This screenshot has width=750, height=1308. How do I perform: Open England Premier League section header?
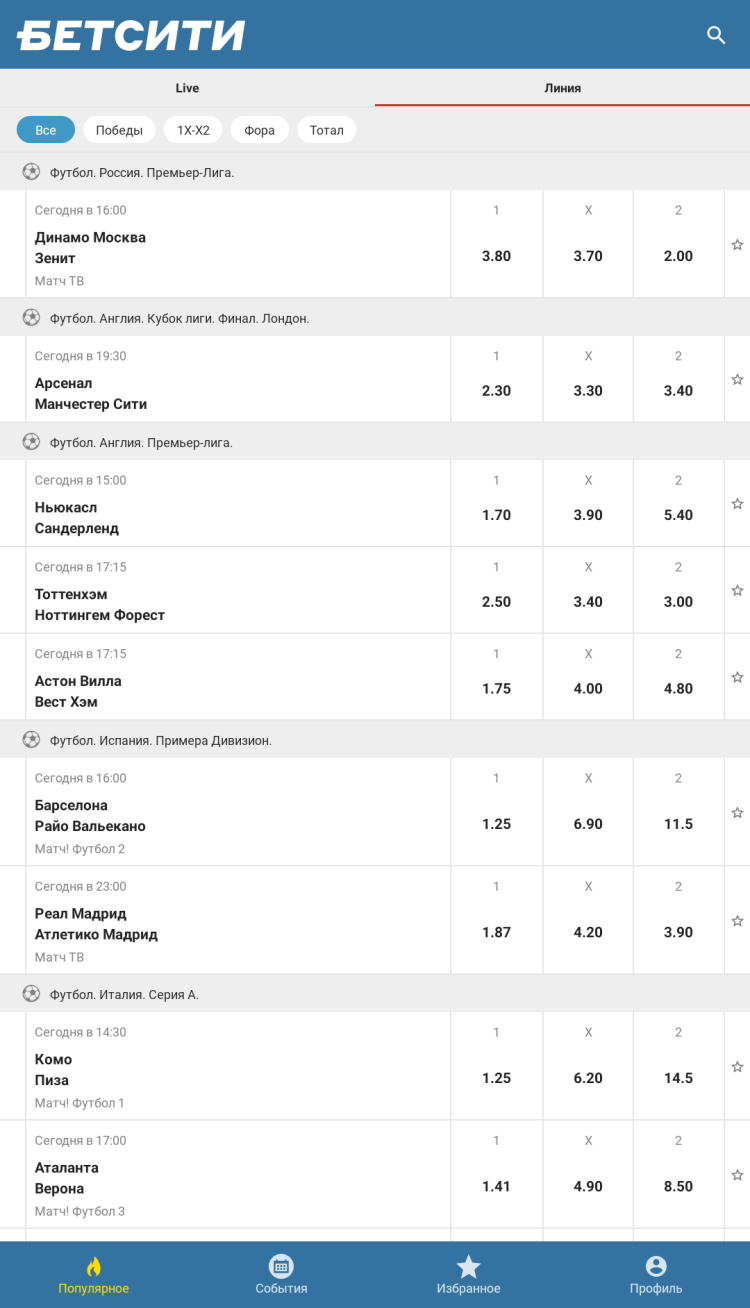pyautogui.click(x=141, y=442)
